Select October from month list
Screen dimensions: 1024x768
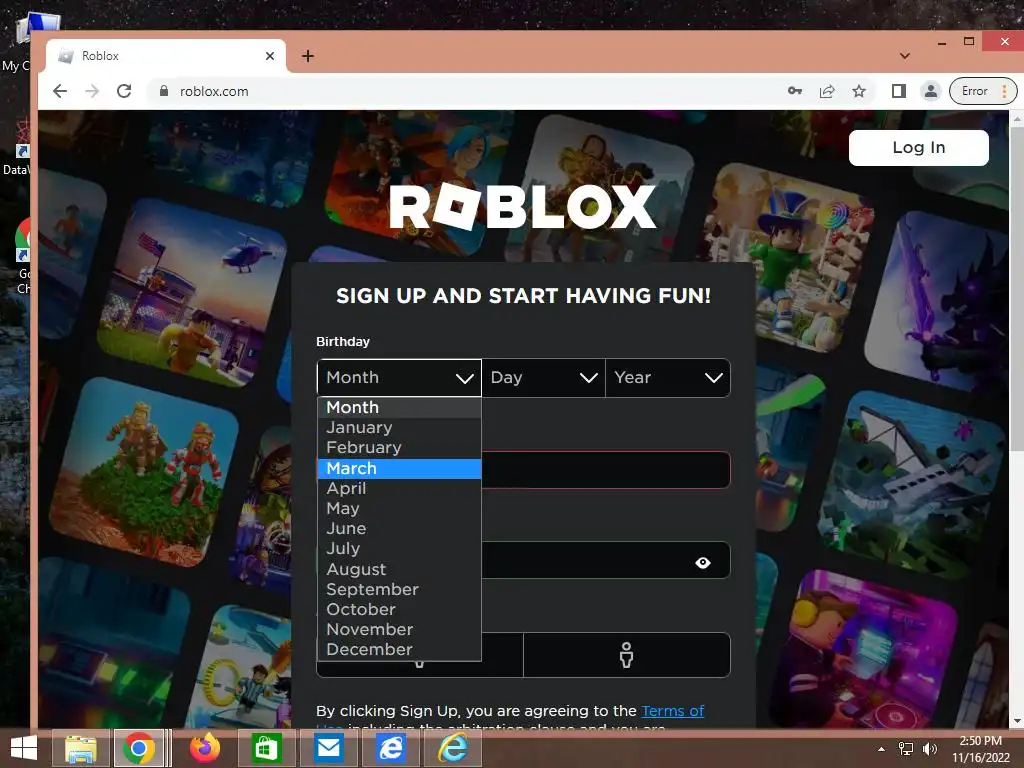pos(399,610)
